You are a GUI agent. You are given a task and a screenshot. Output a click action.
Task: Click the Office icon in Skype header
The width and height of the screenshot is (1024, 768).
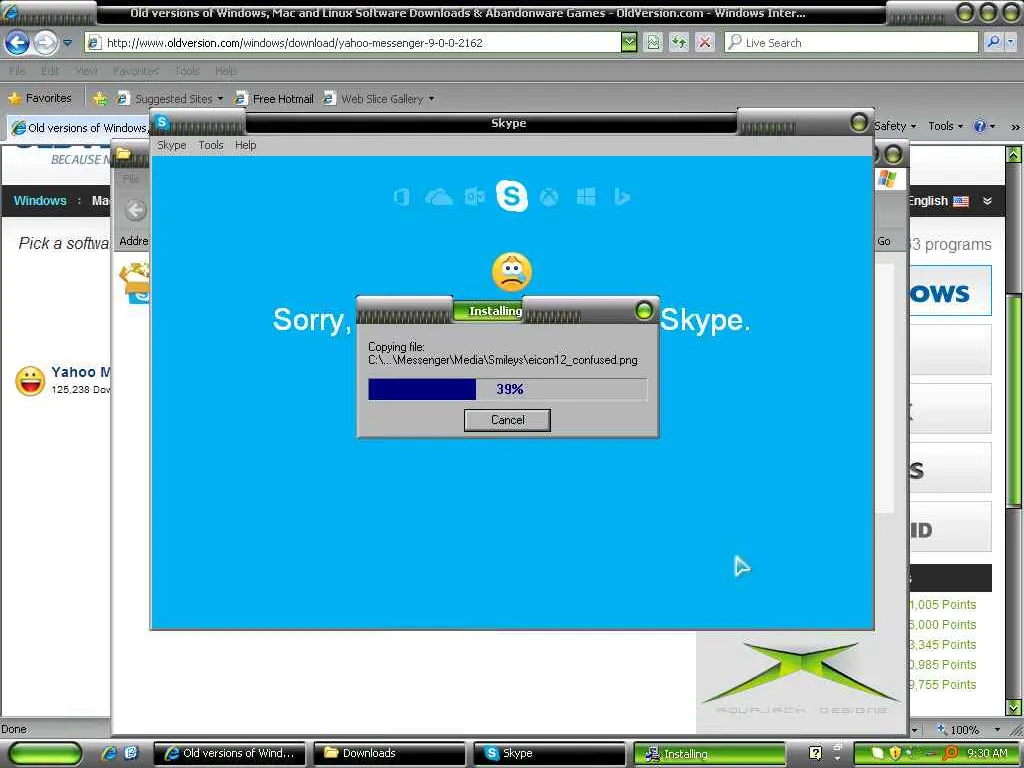(x=402, y=197)
